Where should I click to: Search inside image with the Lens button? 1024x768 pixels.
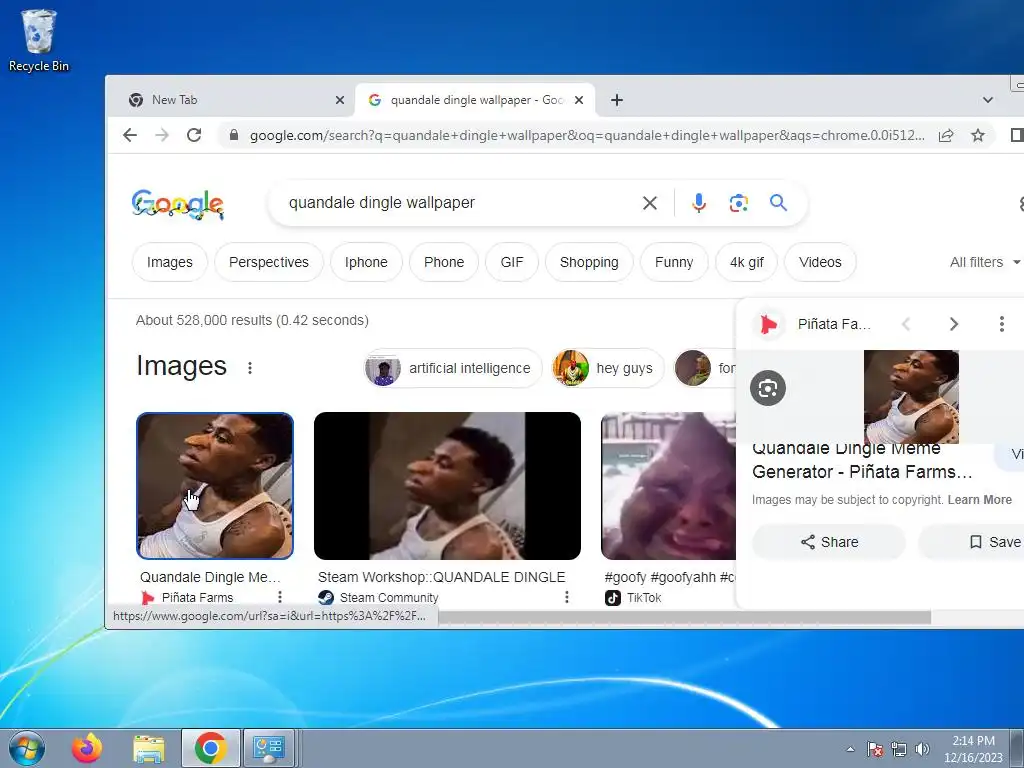tap(768, 388)
